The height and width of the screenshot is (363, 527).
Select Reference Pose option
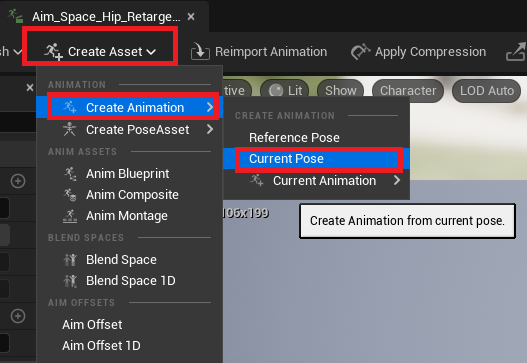pyautogui.click(x=316, y=137)
